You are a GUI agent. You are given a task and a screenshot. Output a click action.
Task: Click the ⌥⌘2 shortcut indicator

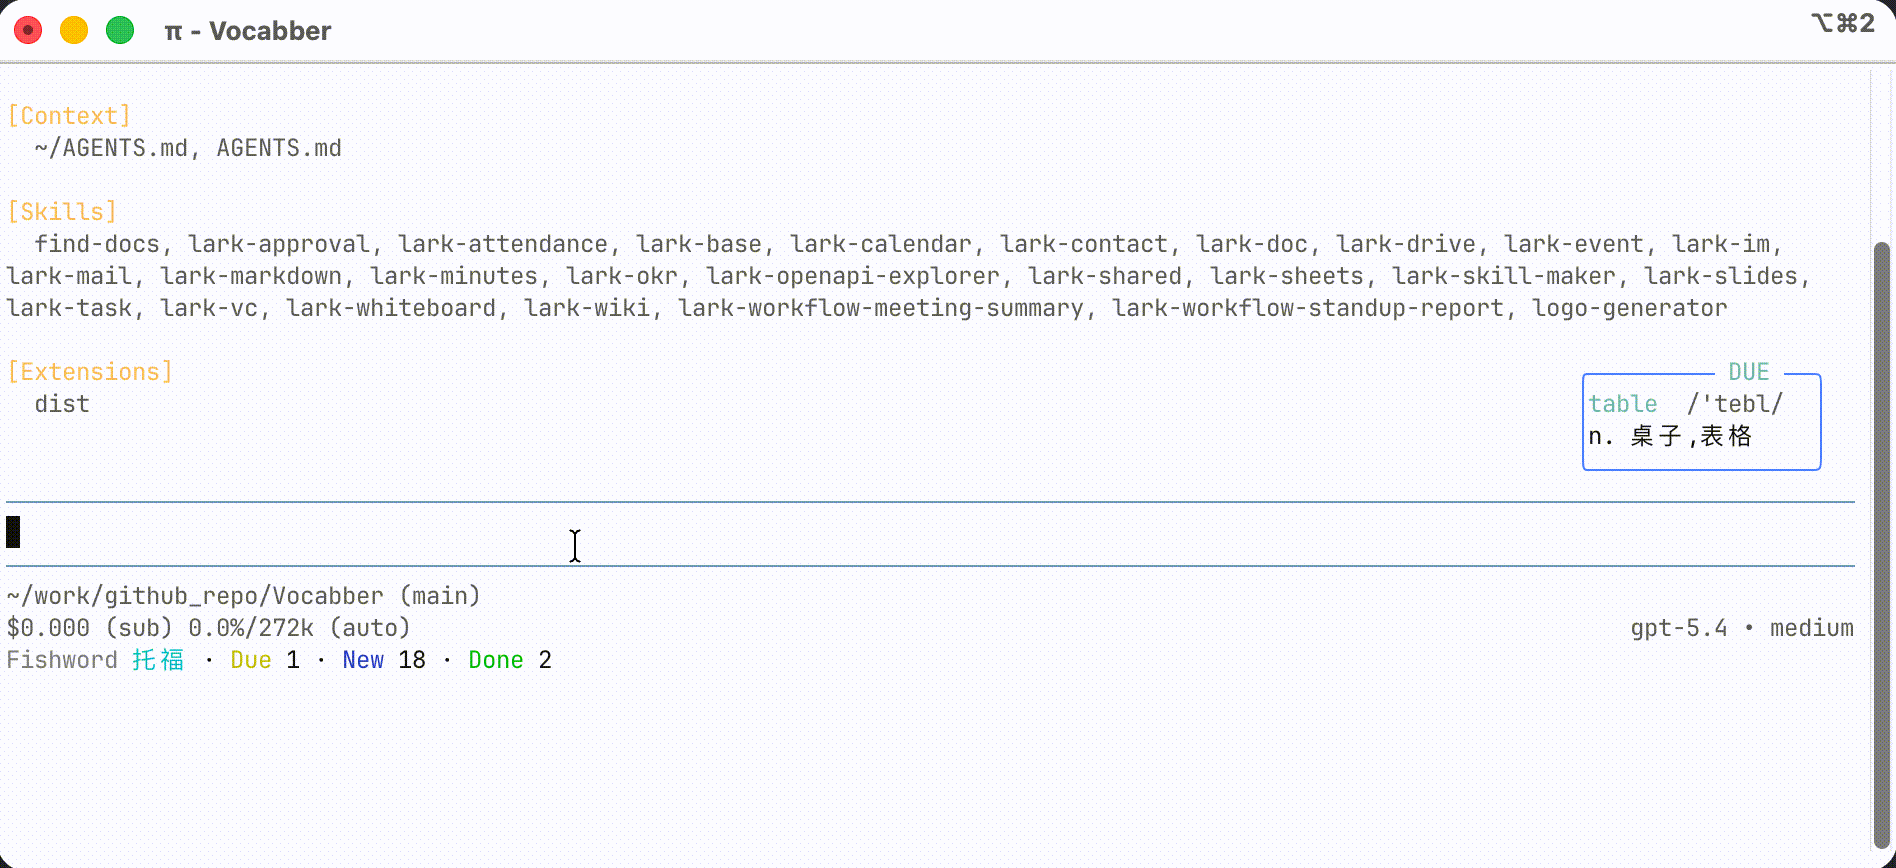coord(1843,23)
